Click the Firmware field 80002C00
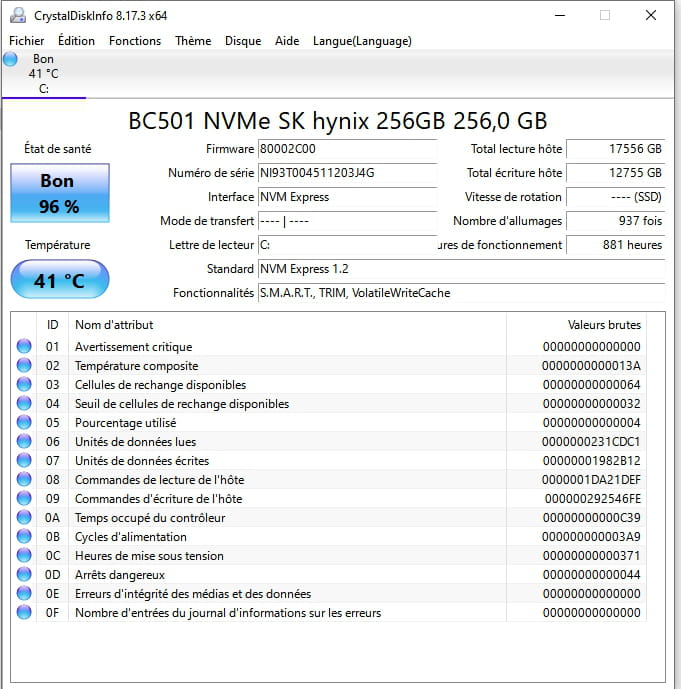Screen dimensions: 681x689 click(x=347, y=149)
